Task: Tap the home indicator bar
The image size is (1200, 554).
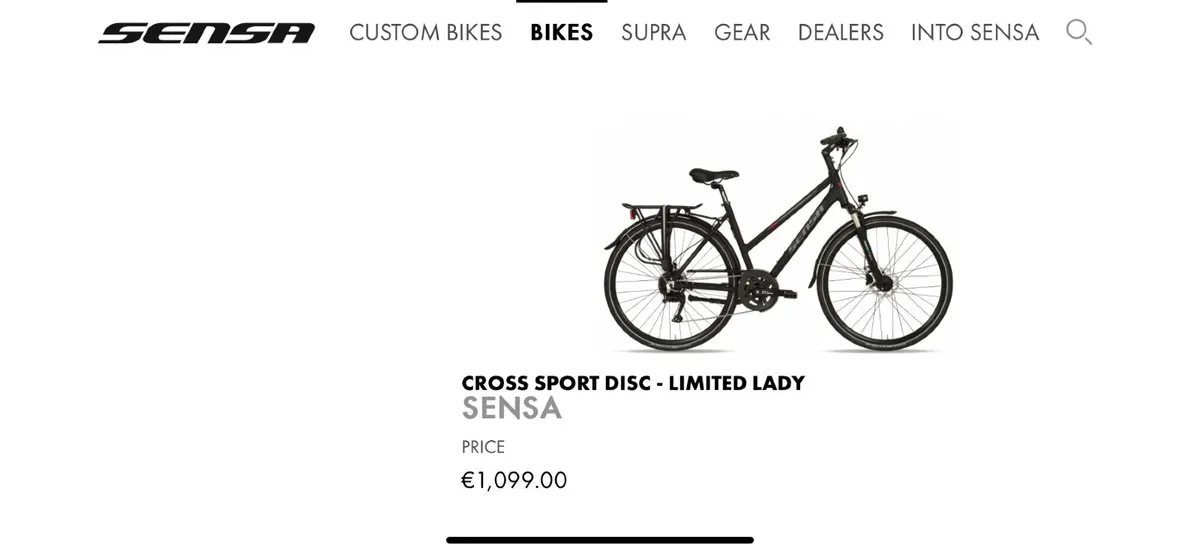Action: pyautogui.click(x=600, y=540)
